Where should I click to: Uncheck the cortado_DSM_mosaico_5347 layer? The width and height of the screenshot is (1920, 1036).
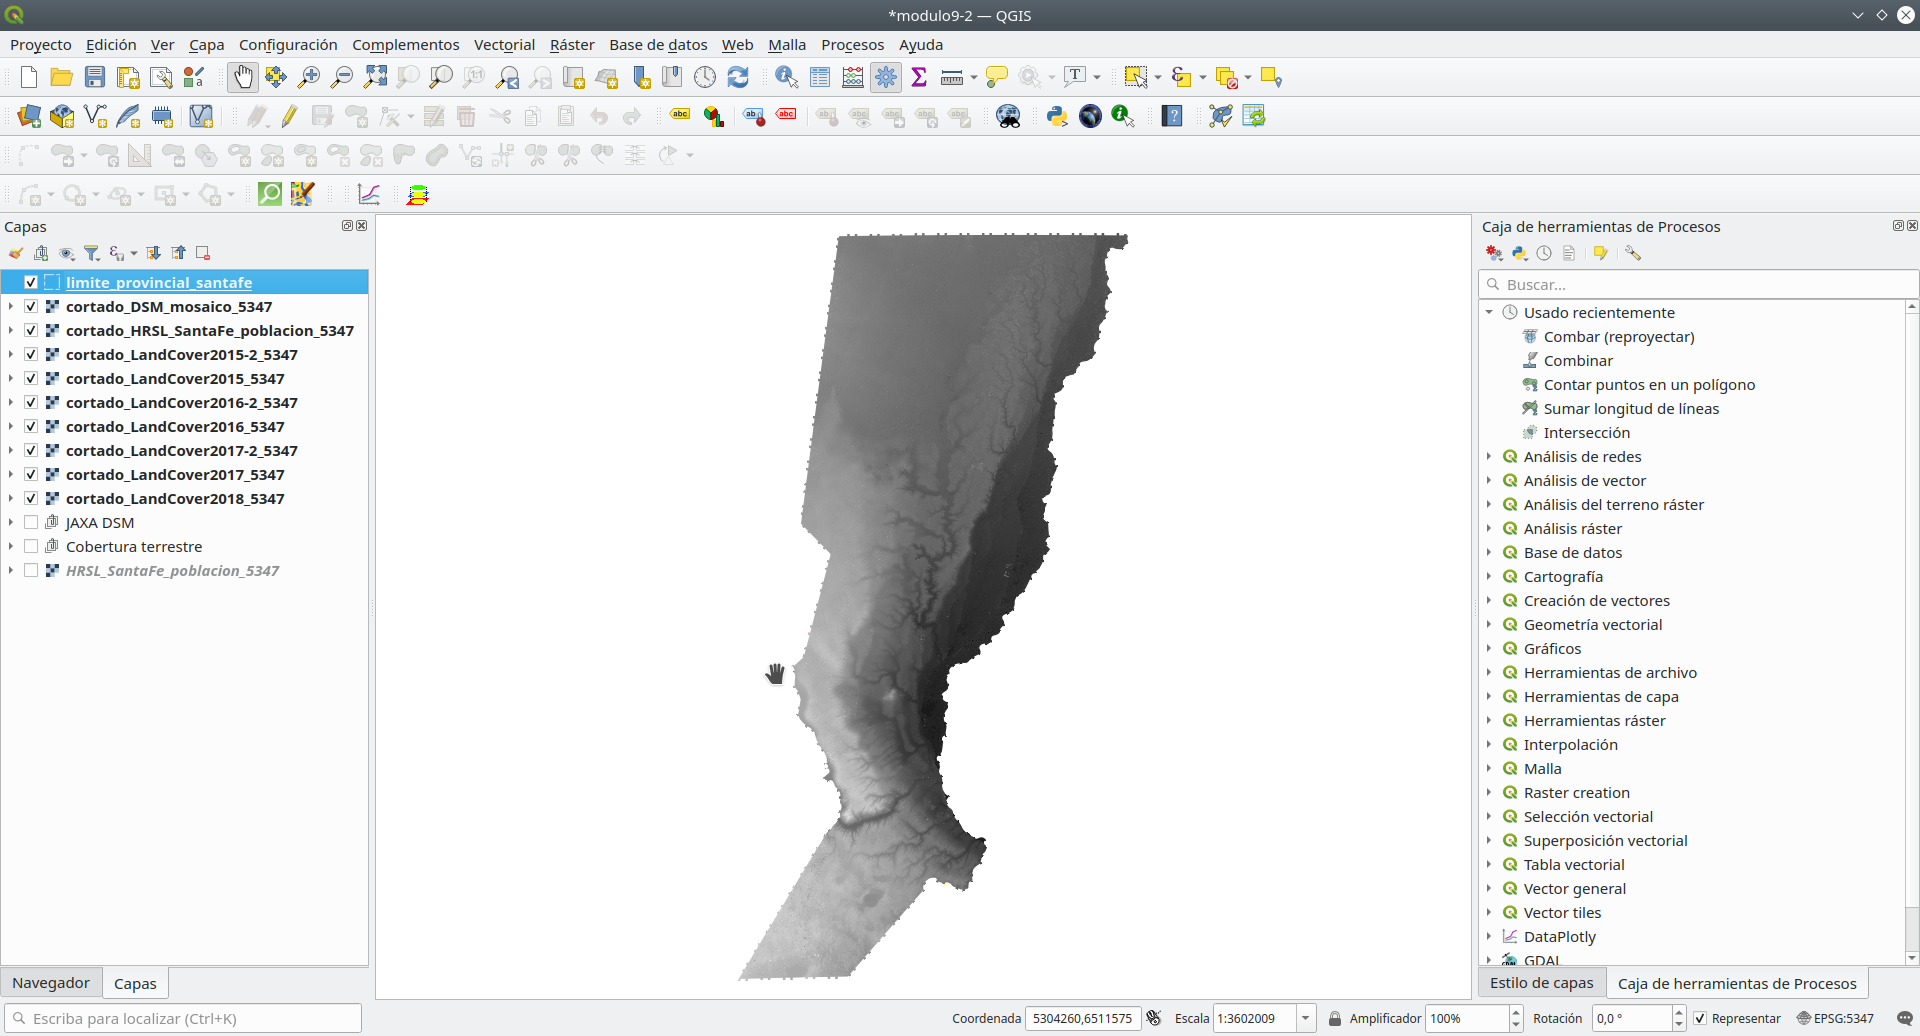click(x=31, y=306)
